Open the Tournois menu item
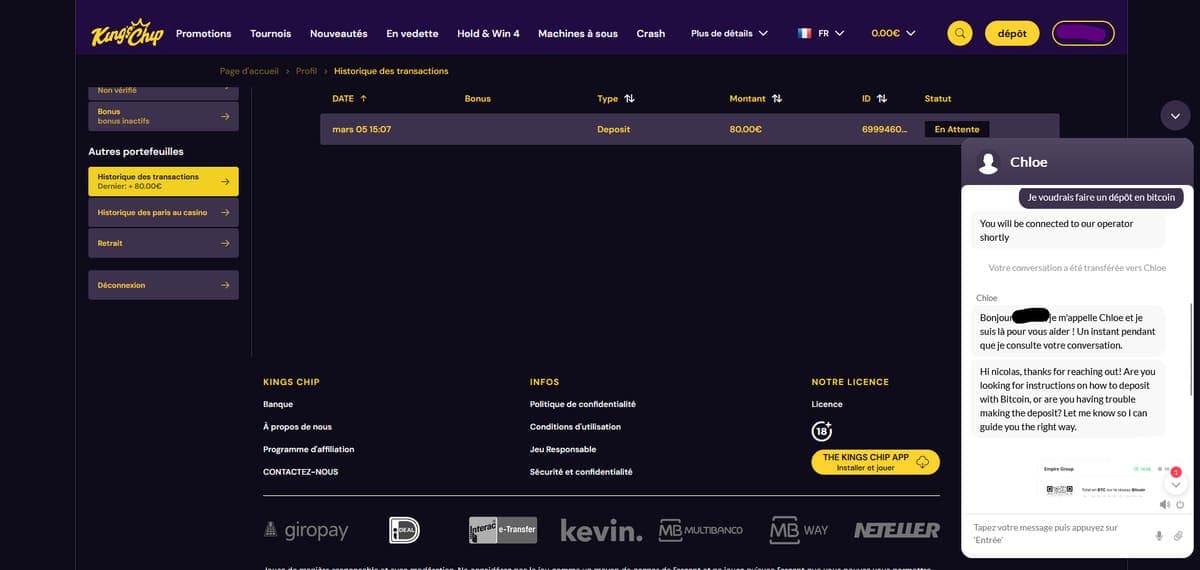Viewport: 1200px width, 570px height. click(270, 33)
